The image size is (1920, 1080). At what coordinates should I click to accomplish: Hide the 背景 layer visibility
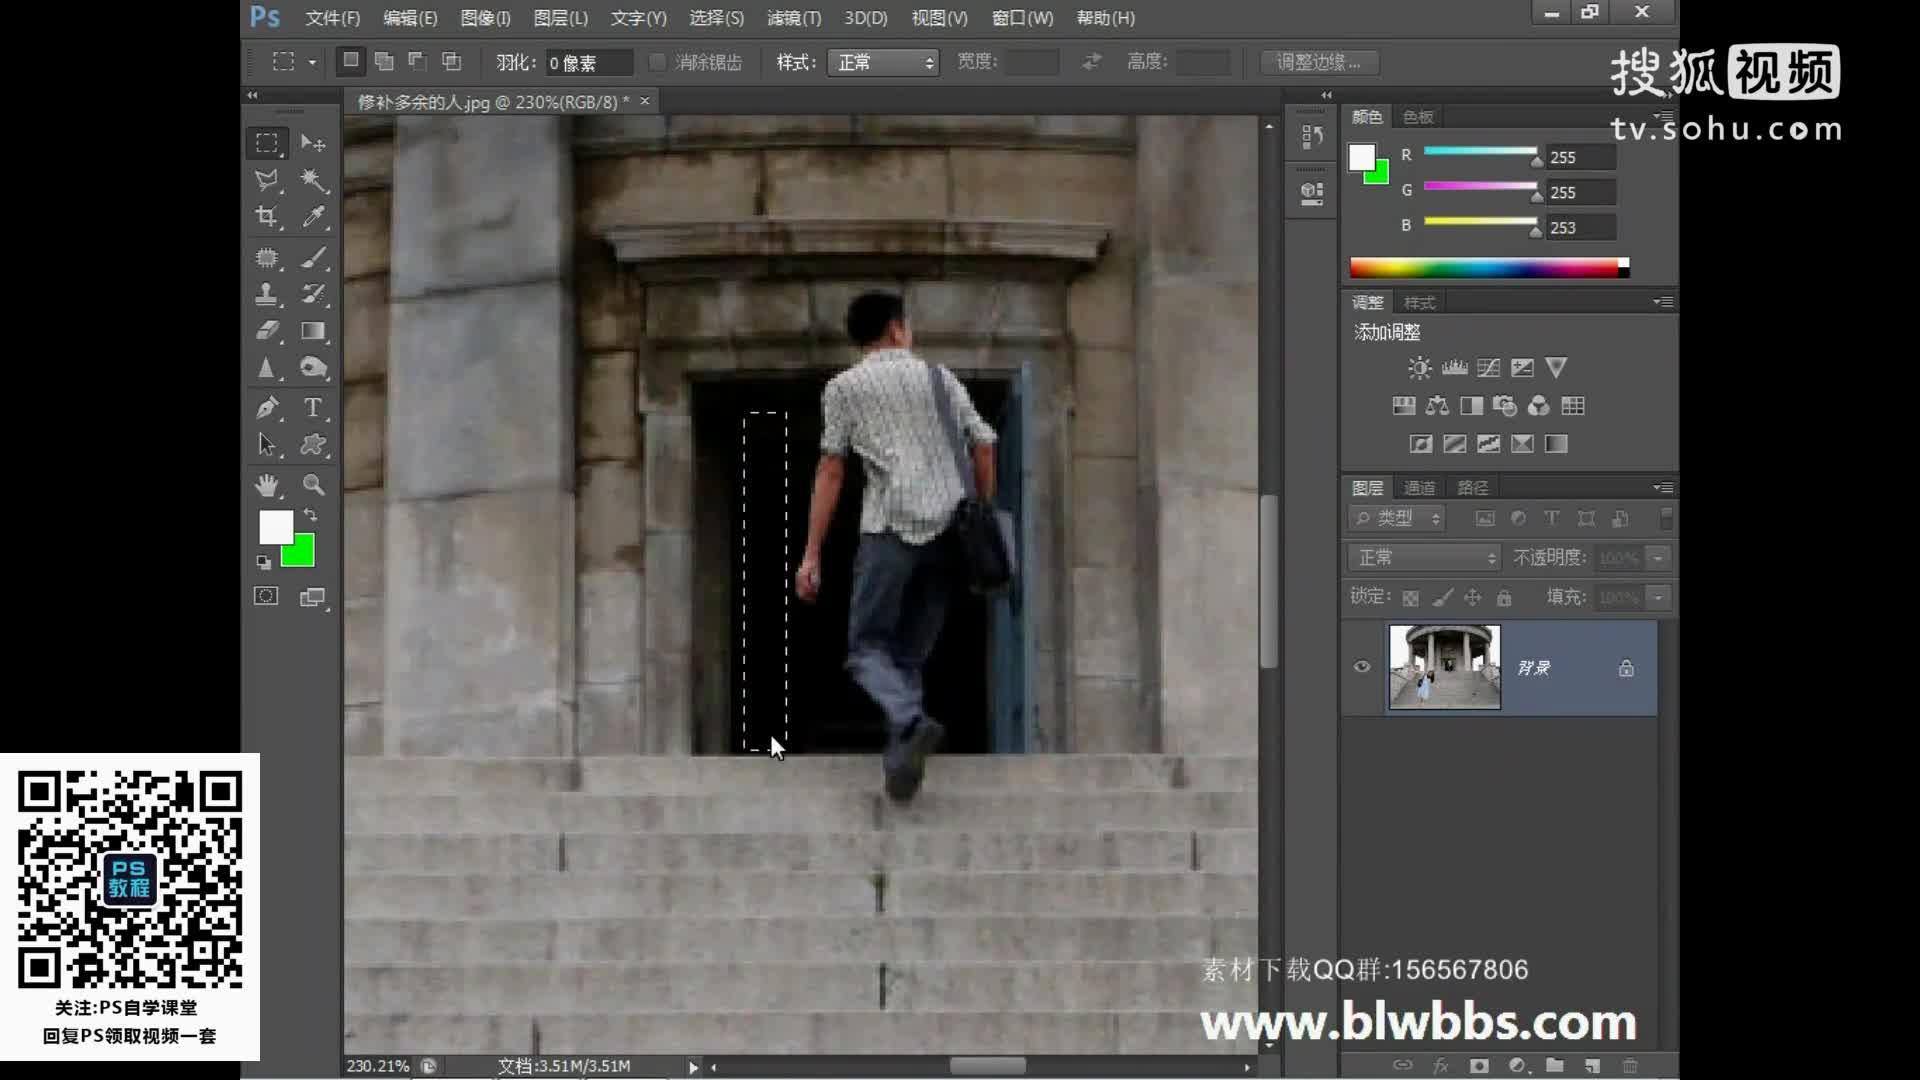[x=1362, y=667]
